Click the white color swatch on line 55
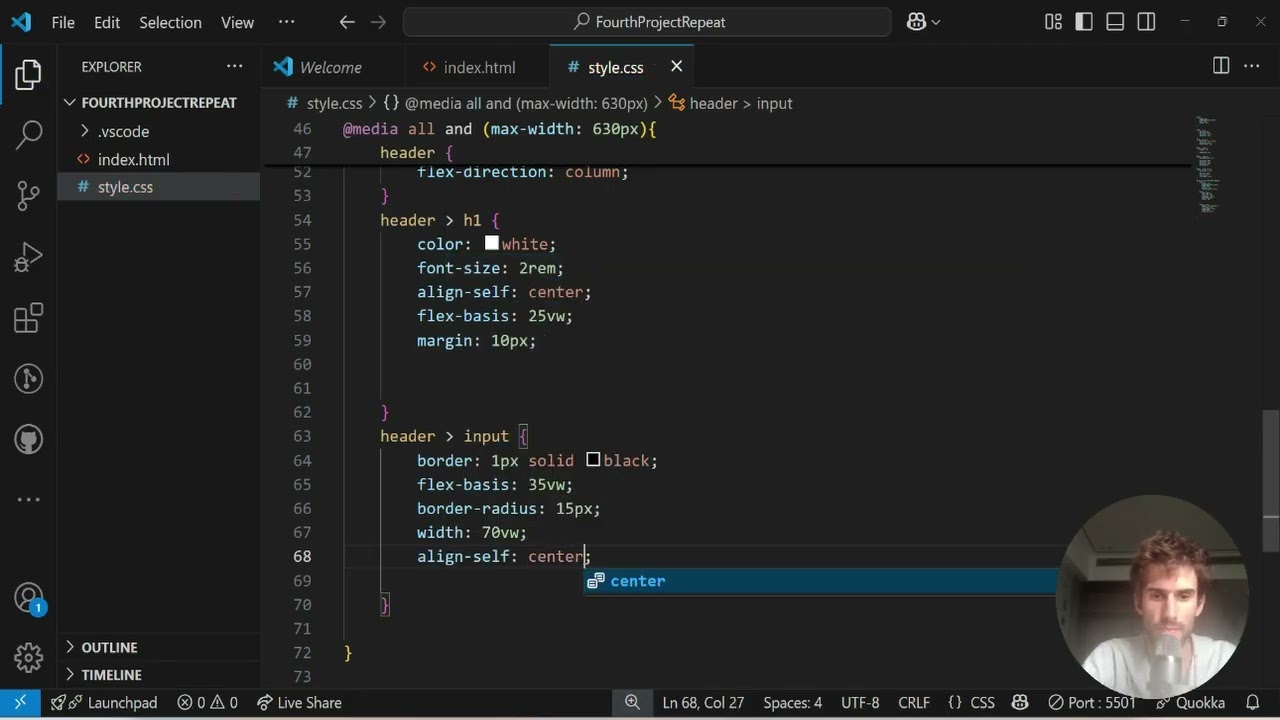 (492, 243)
